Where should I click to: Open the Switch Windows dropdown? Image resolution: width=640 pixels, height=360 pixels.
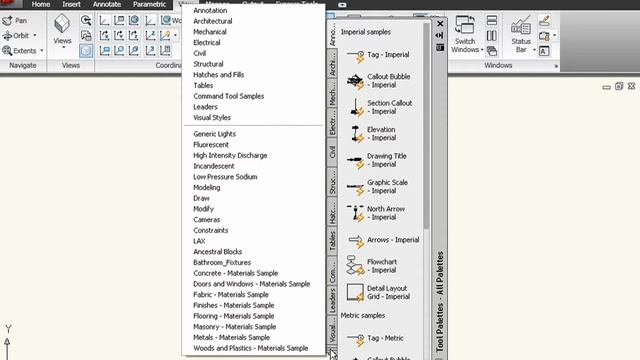482,50
